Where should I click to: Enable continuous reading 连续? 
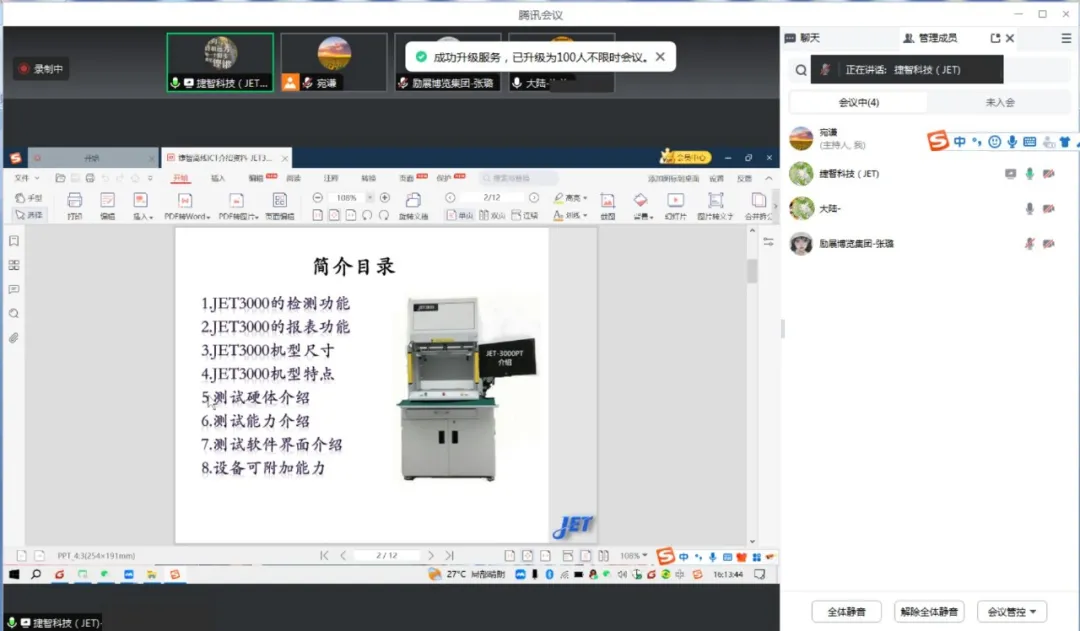(x=525, y=215)
